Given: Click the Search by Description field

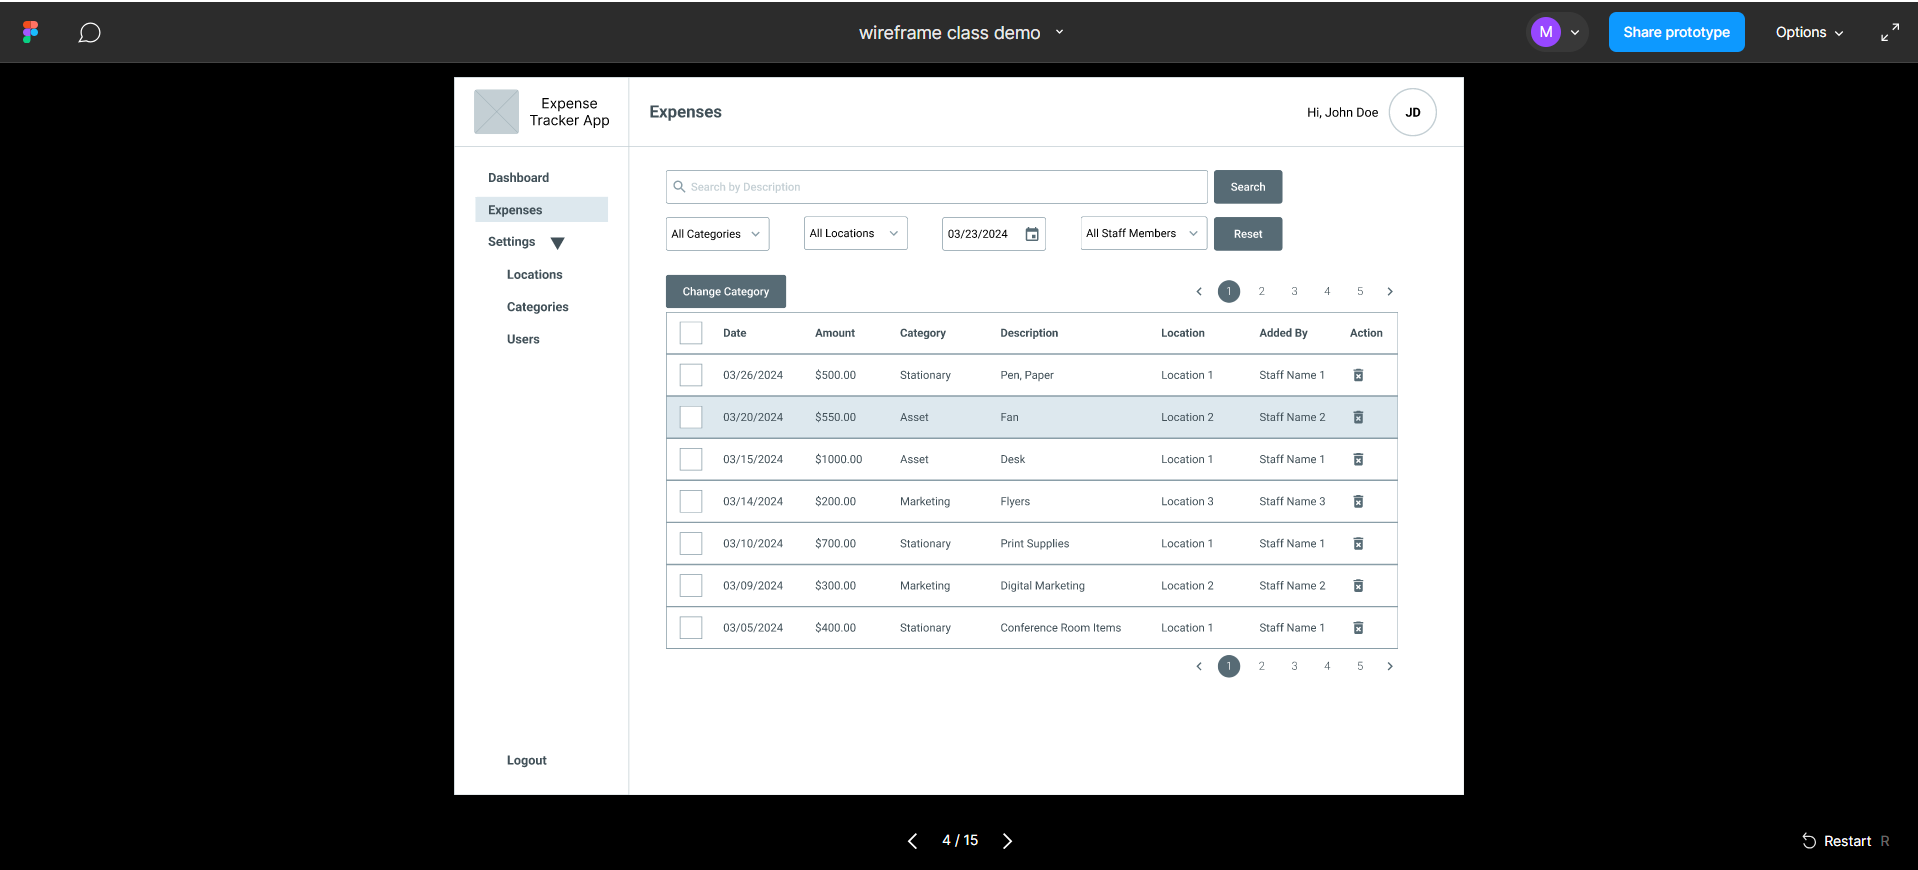Looking at the screenshot, I should tap(937, 187).
